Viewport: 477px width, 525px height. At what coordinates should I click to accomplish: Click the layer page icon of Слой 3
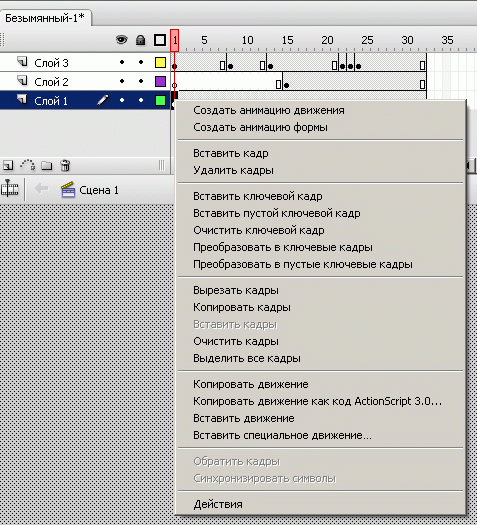[x=22, y=61]
